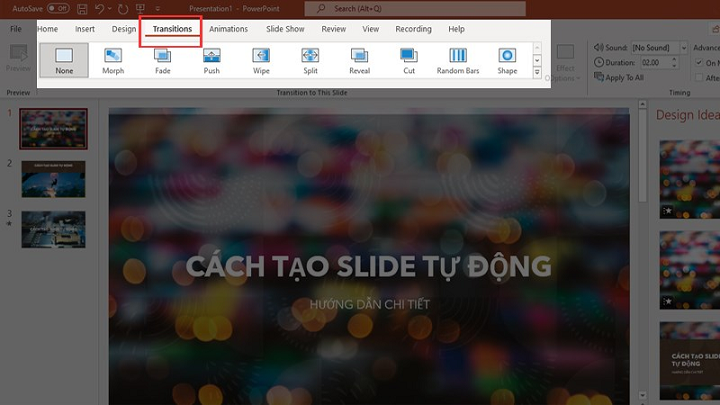Show previous row of transition gallery
The image size is (720, 405).
coord(537,48)
